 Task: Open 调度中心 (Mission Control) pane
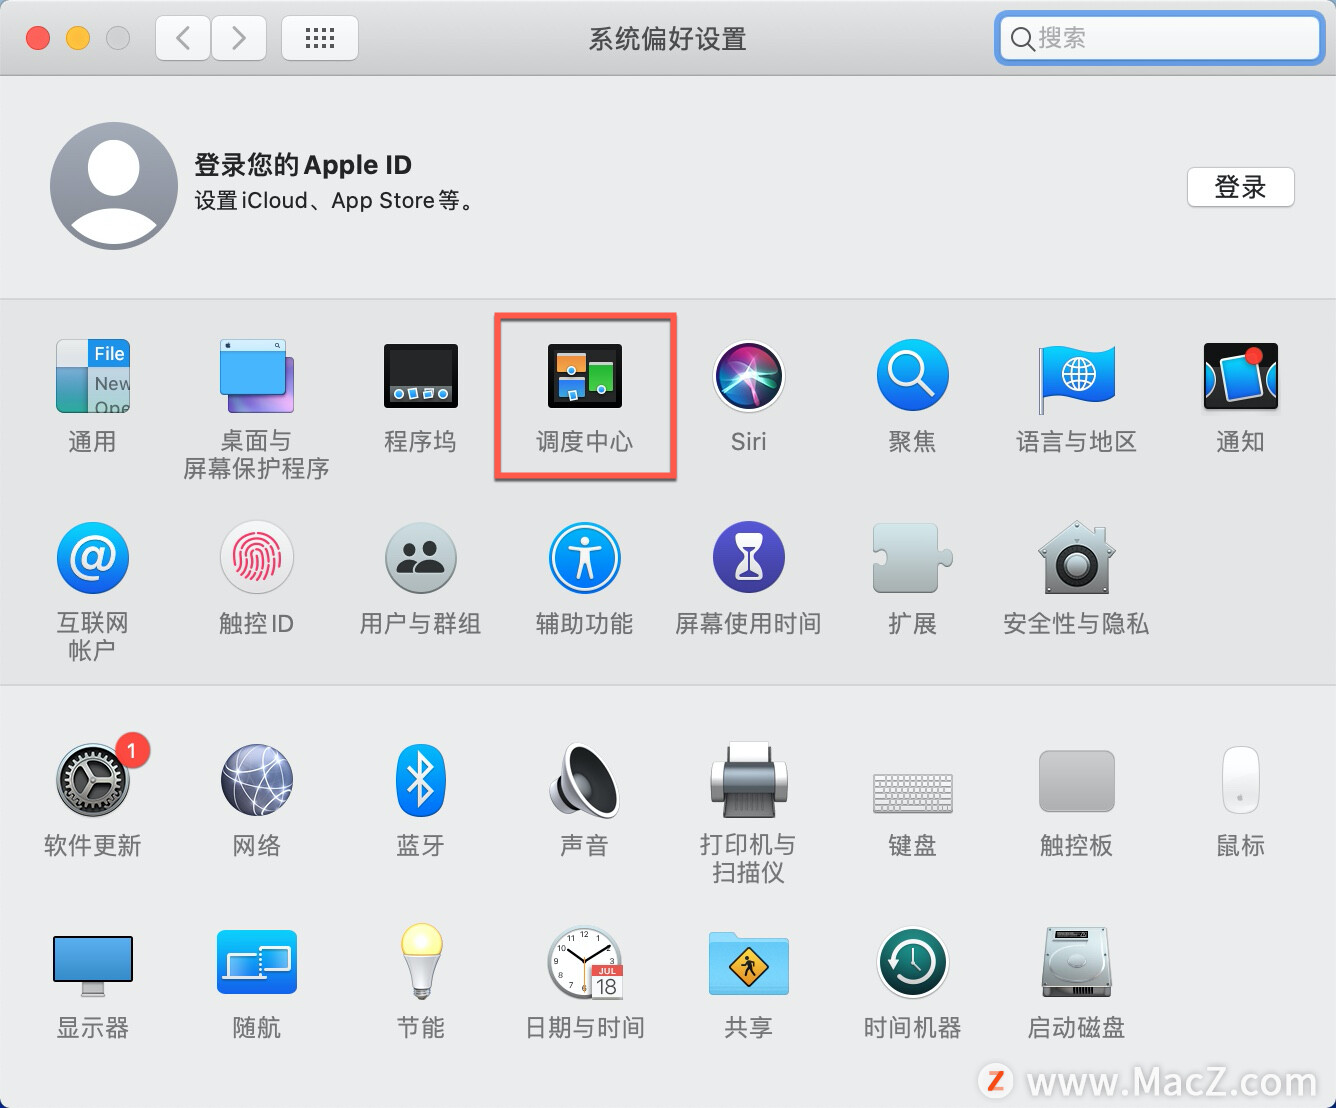coord(584,376)
